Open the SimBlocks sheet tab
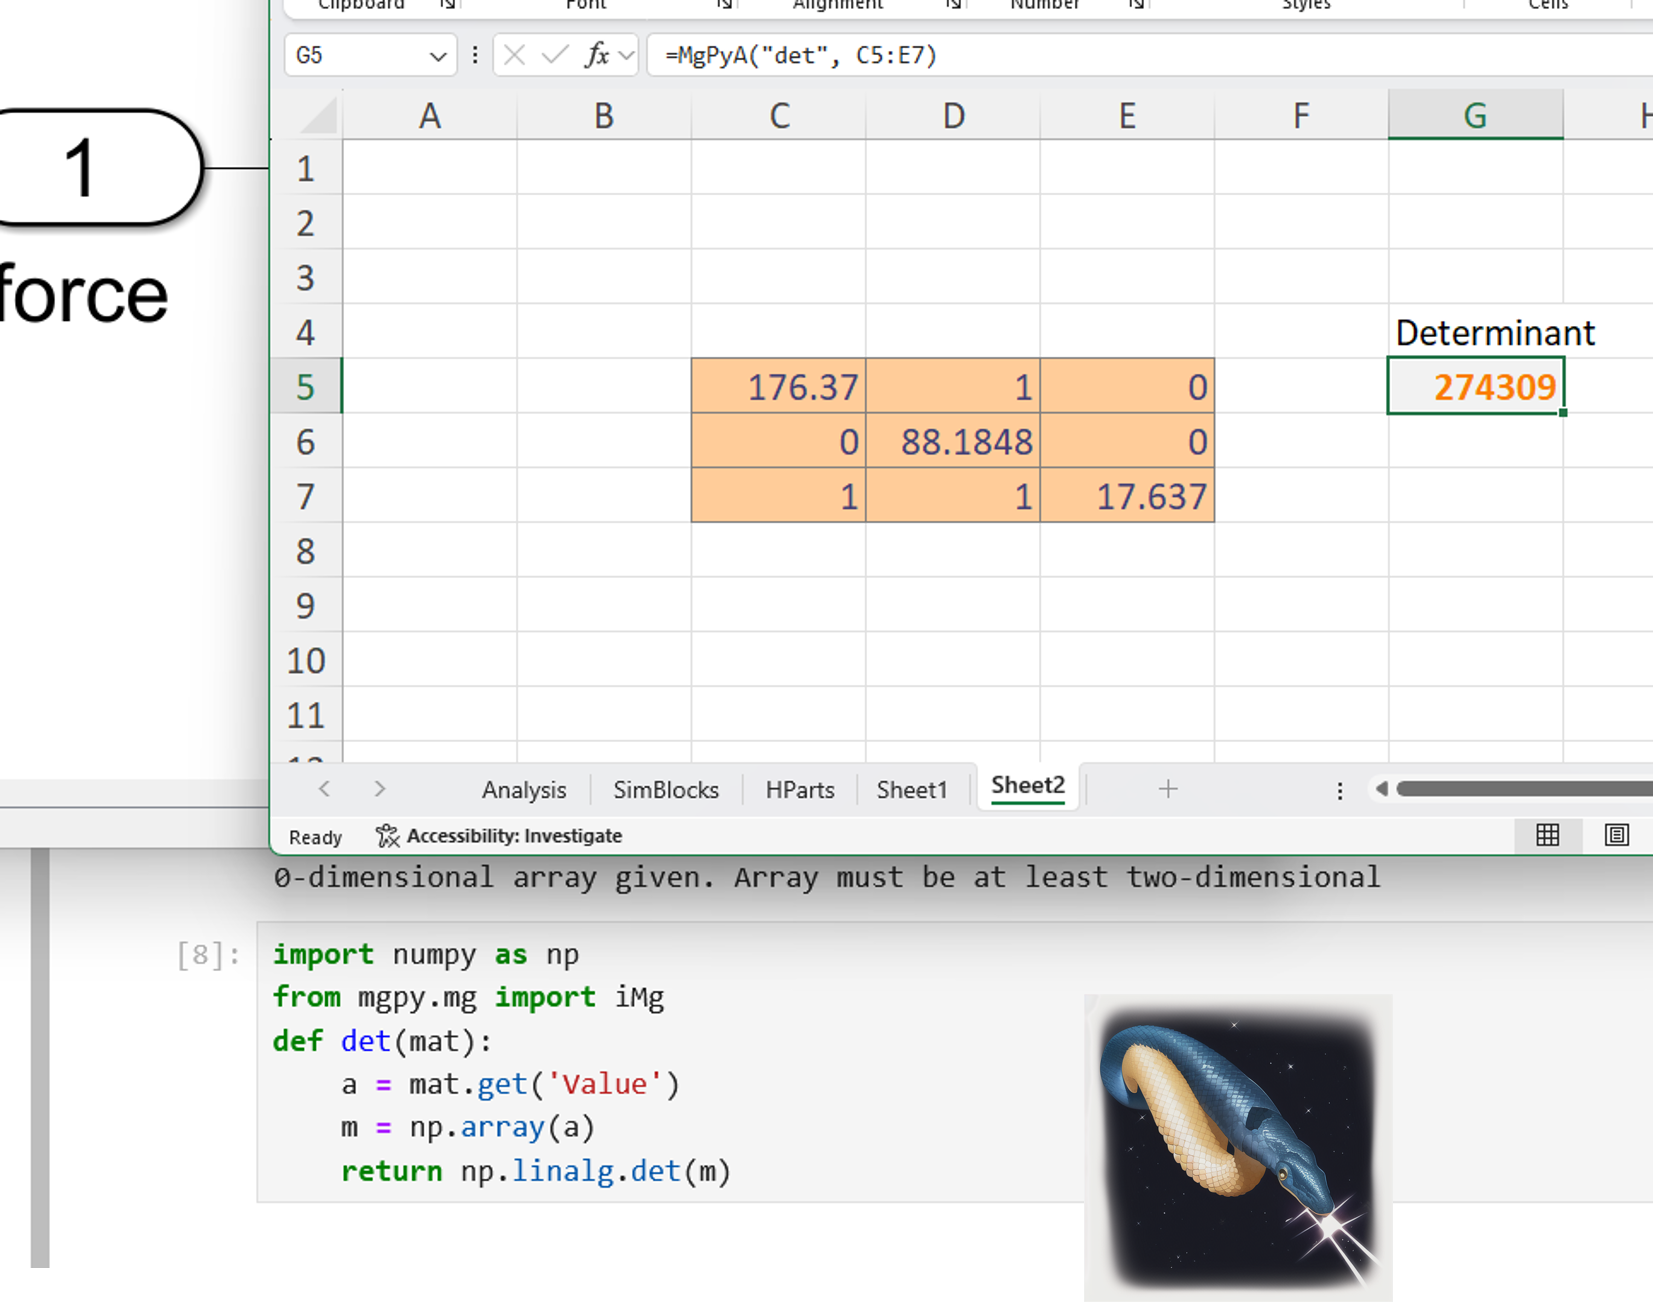 click(x=666, y=790)
